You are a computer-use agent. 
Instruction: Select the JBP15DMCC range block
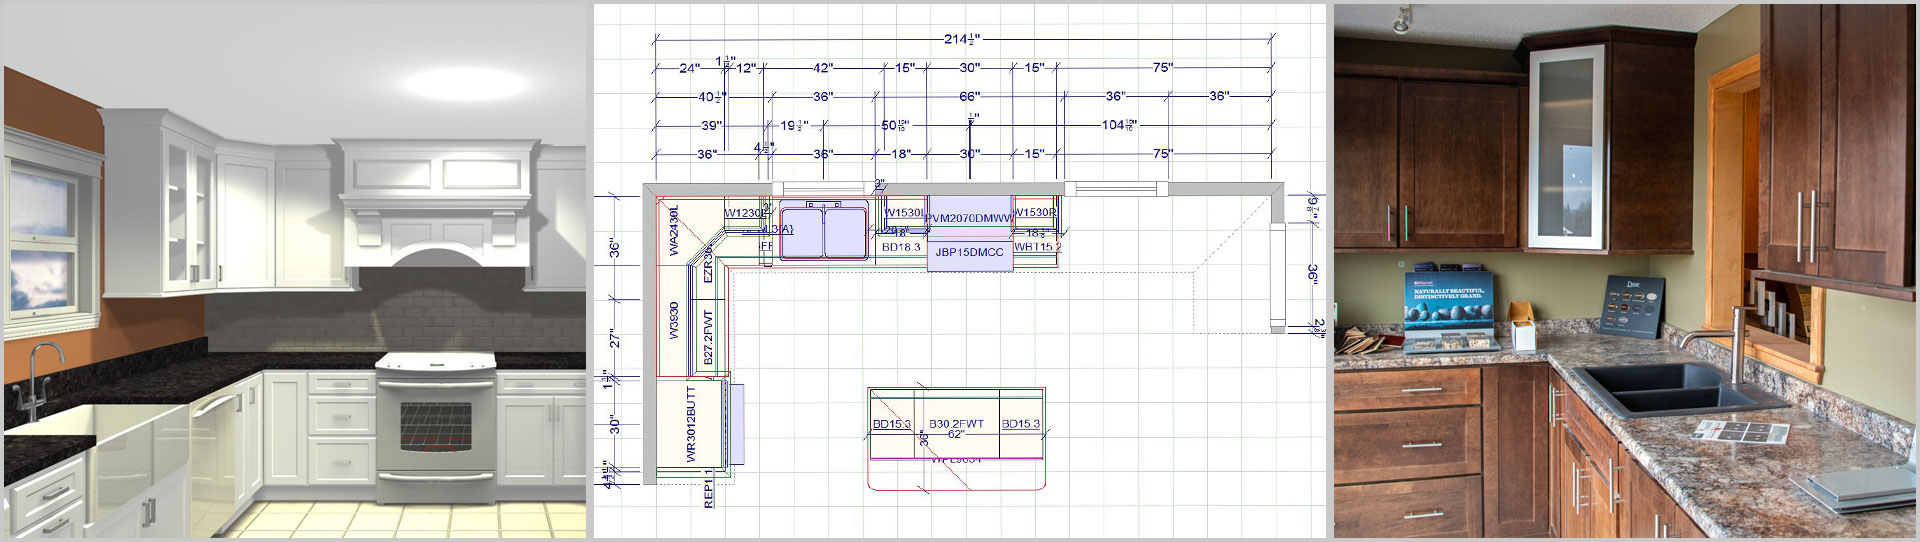pos(969,253)
